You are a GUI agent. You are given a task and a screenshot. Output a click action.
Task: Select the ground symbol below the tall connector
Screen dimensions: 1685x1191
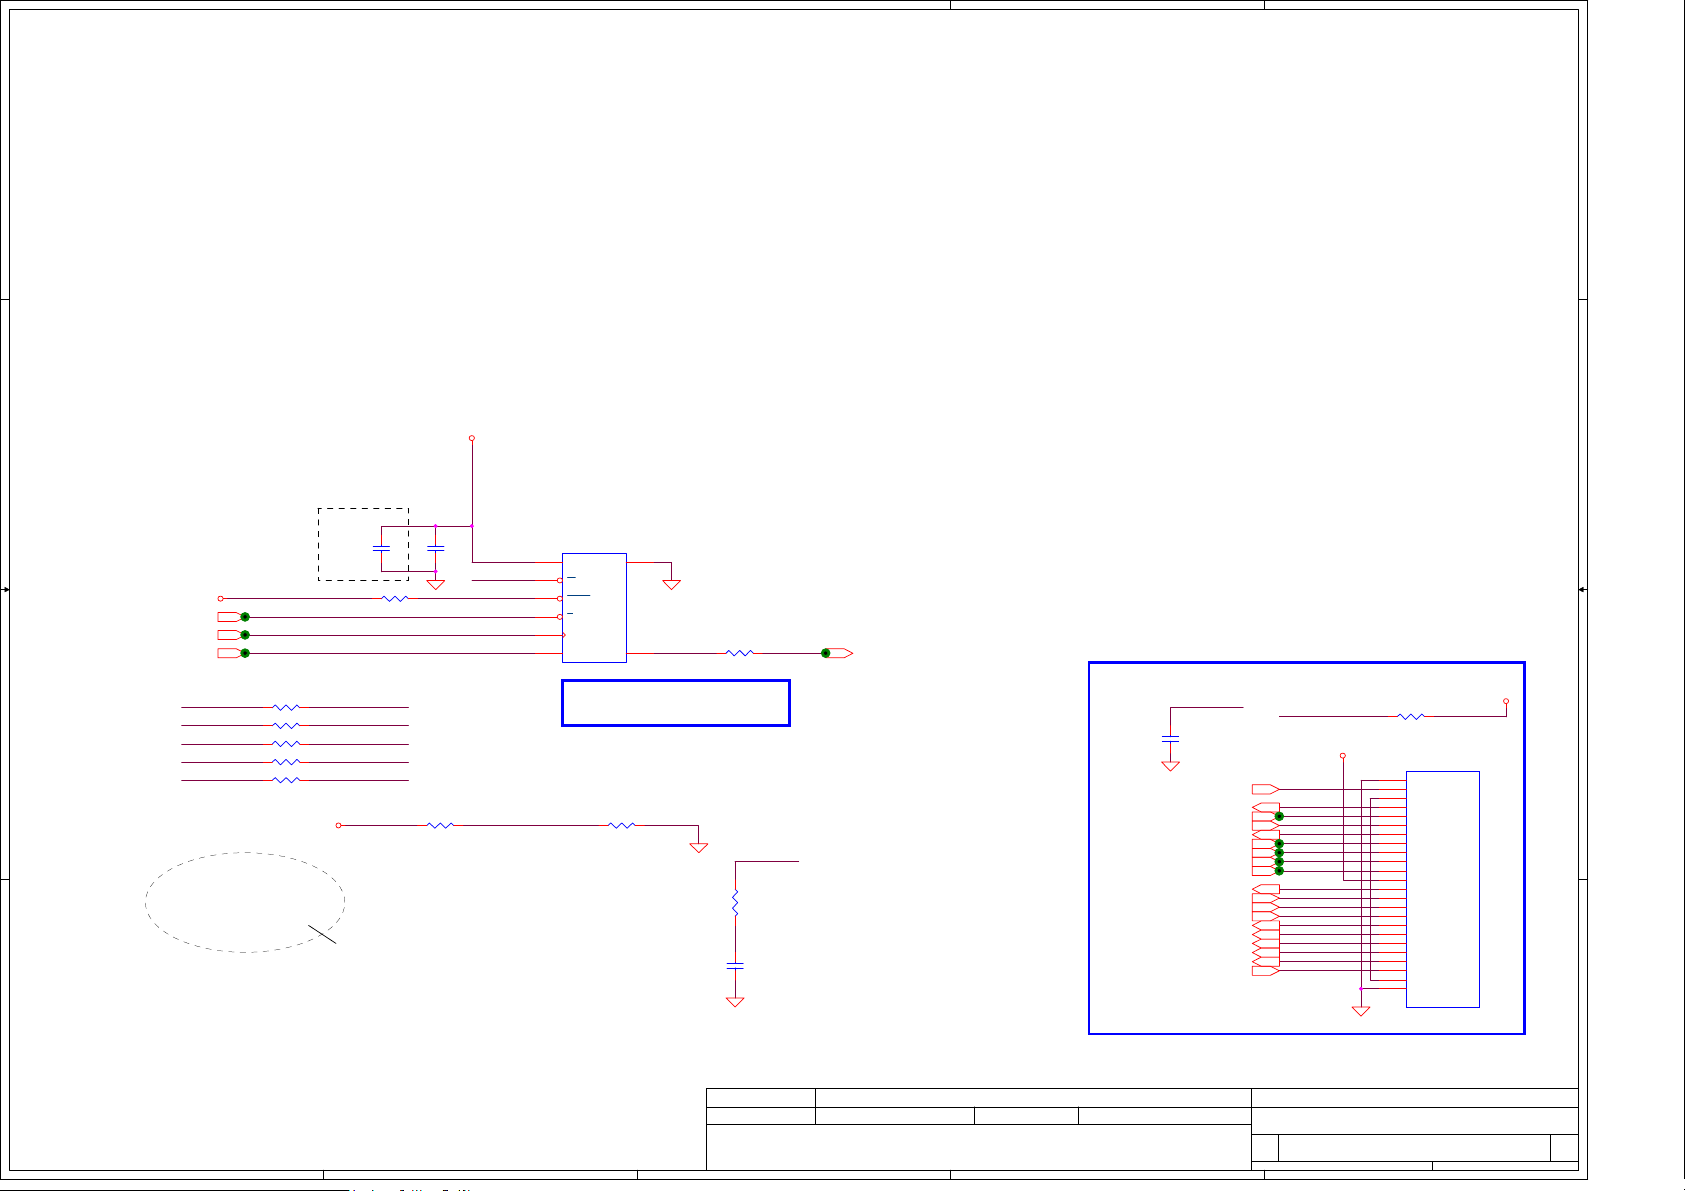(x=1361, y=1011)
